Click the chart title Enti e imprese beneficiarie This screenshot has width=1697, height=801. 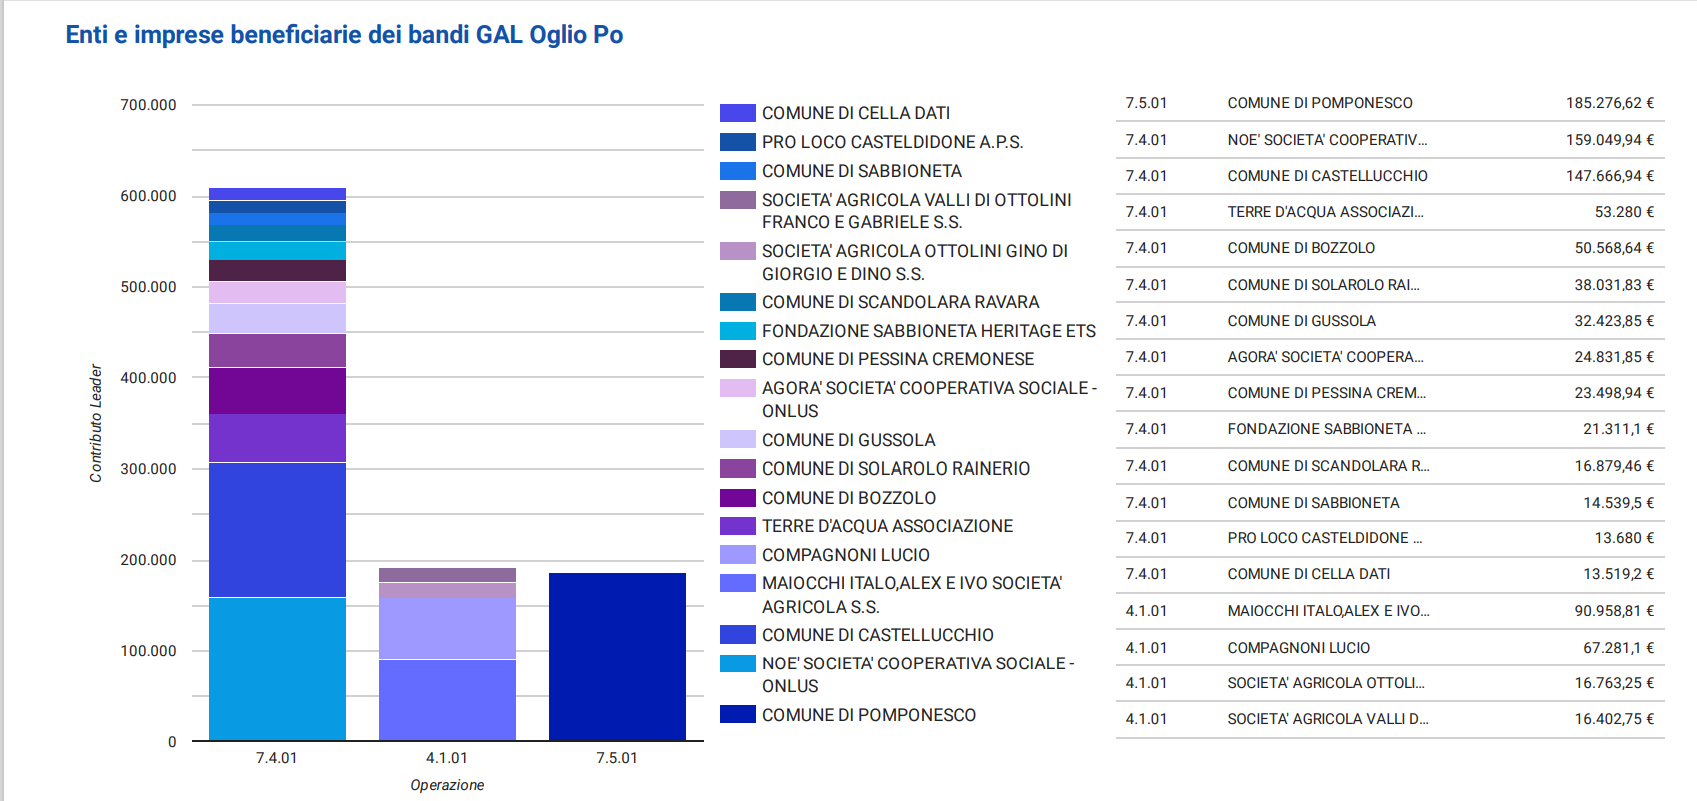click(x=344, y=35)
